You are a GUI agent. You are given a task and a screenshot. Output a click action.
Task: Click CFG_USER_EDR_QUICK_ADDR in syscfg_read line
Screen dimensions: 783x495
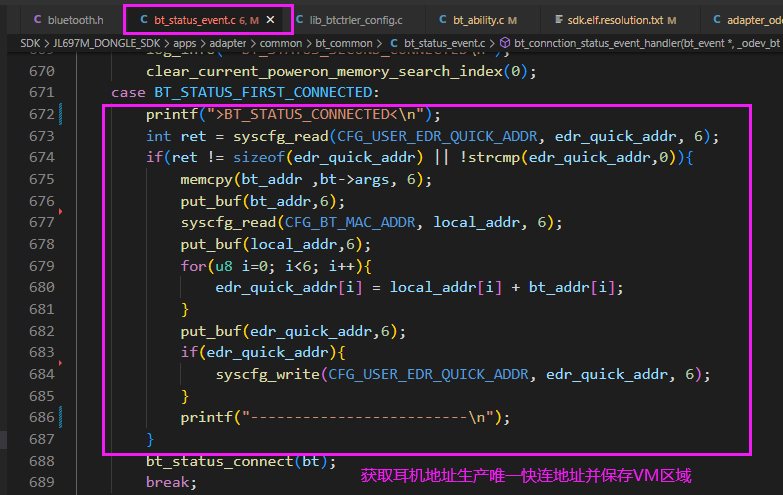[437, 136]
